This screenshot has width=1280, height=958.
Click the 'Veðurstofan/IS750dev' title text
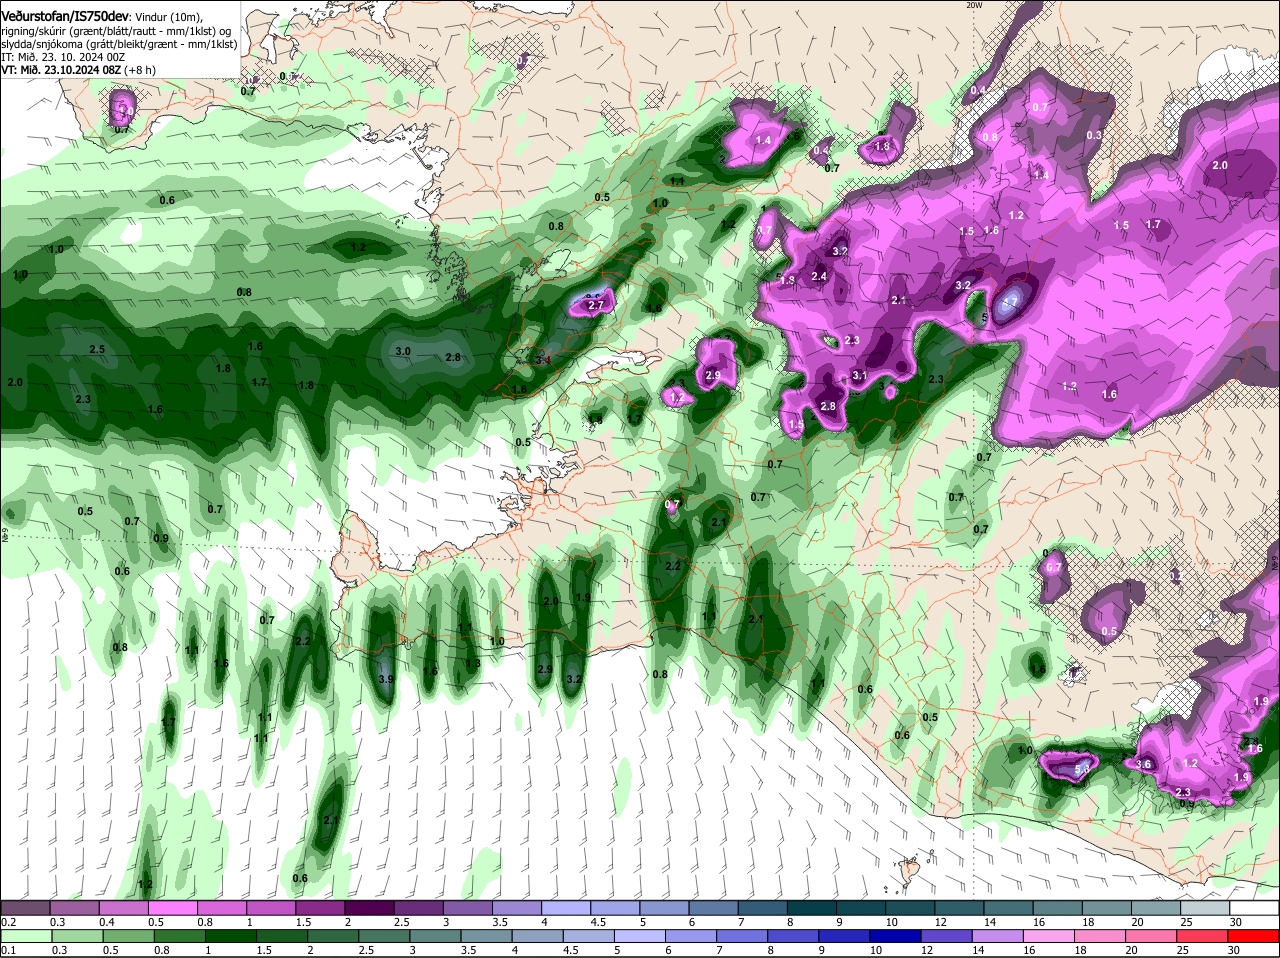click(66, 16)
